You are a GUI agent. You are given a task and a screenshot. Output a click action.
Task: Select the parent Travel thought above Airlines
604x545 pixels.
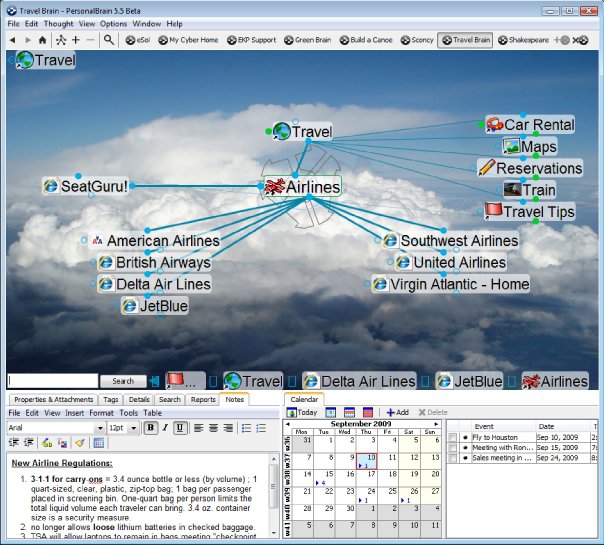303,131
